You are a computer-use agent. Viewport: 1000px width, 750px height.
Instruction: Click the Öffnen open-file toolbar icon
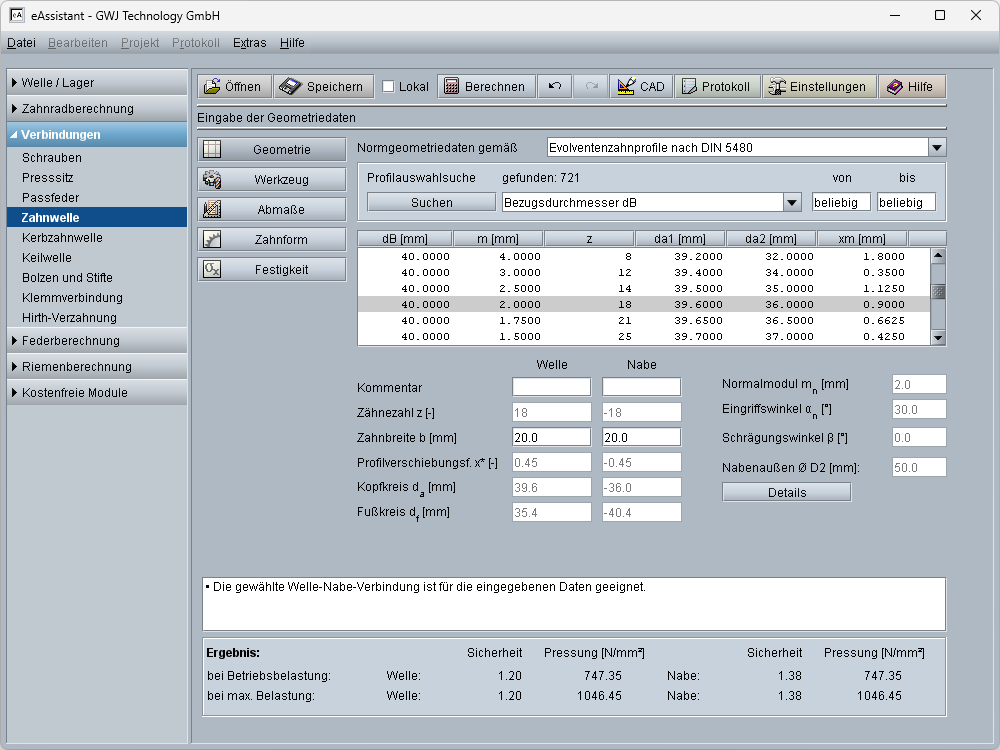tap(212, 87)
